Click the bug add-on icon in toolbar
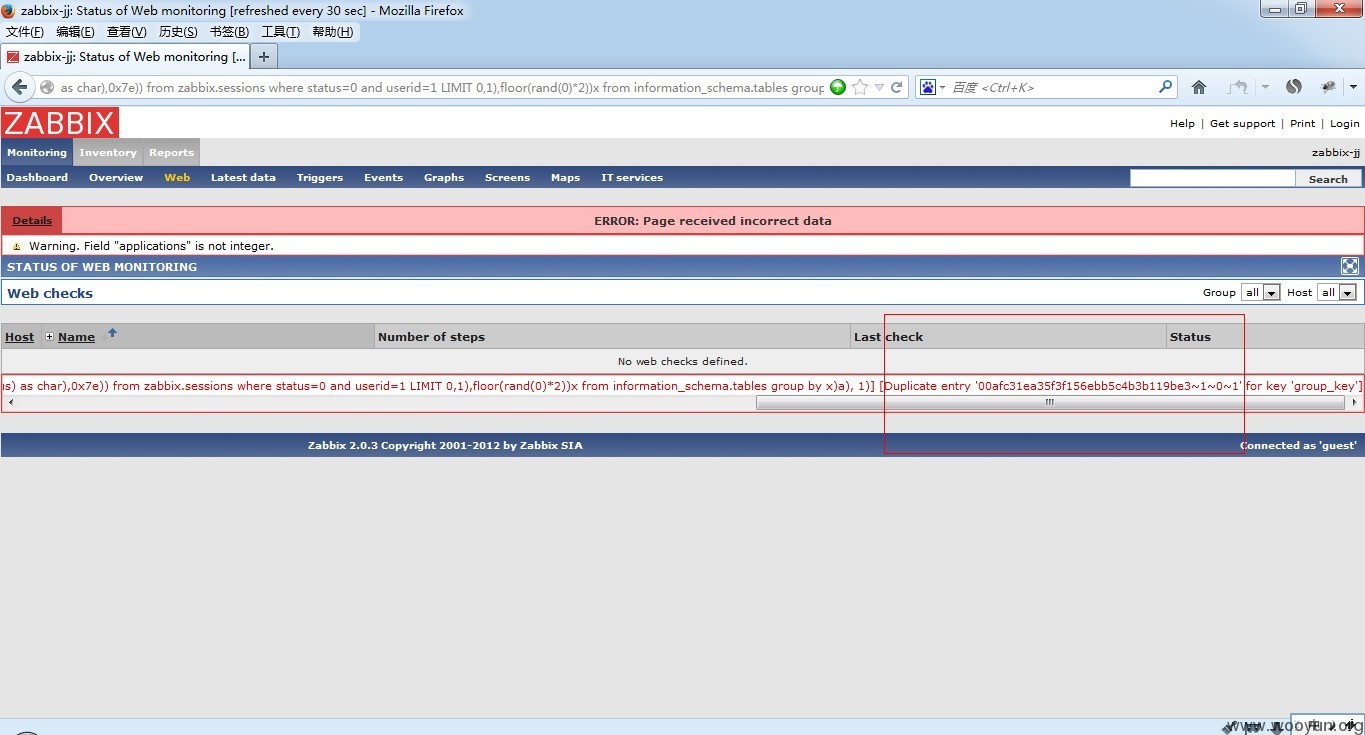 1328,87
